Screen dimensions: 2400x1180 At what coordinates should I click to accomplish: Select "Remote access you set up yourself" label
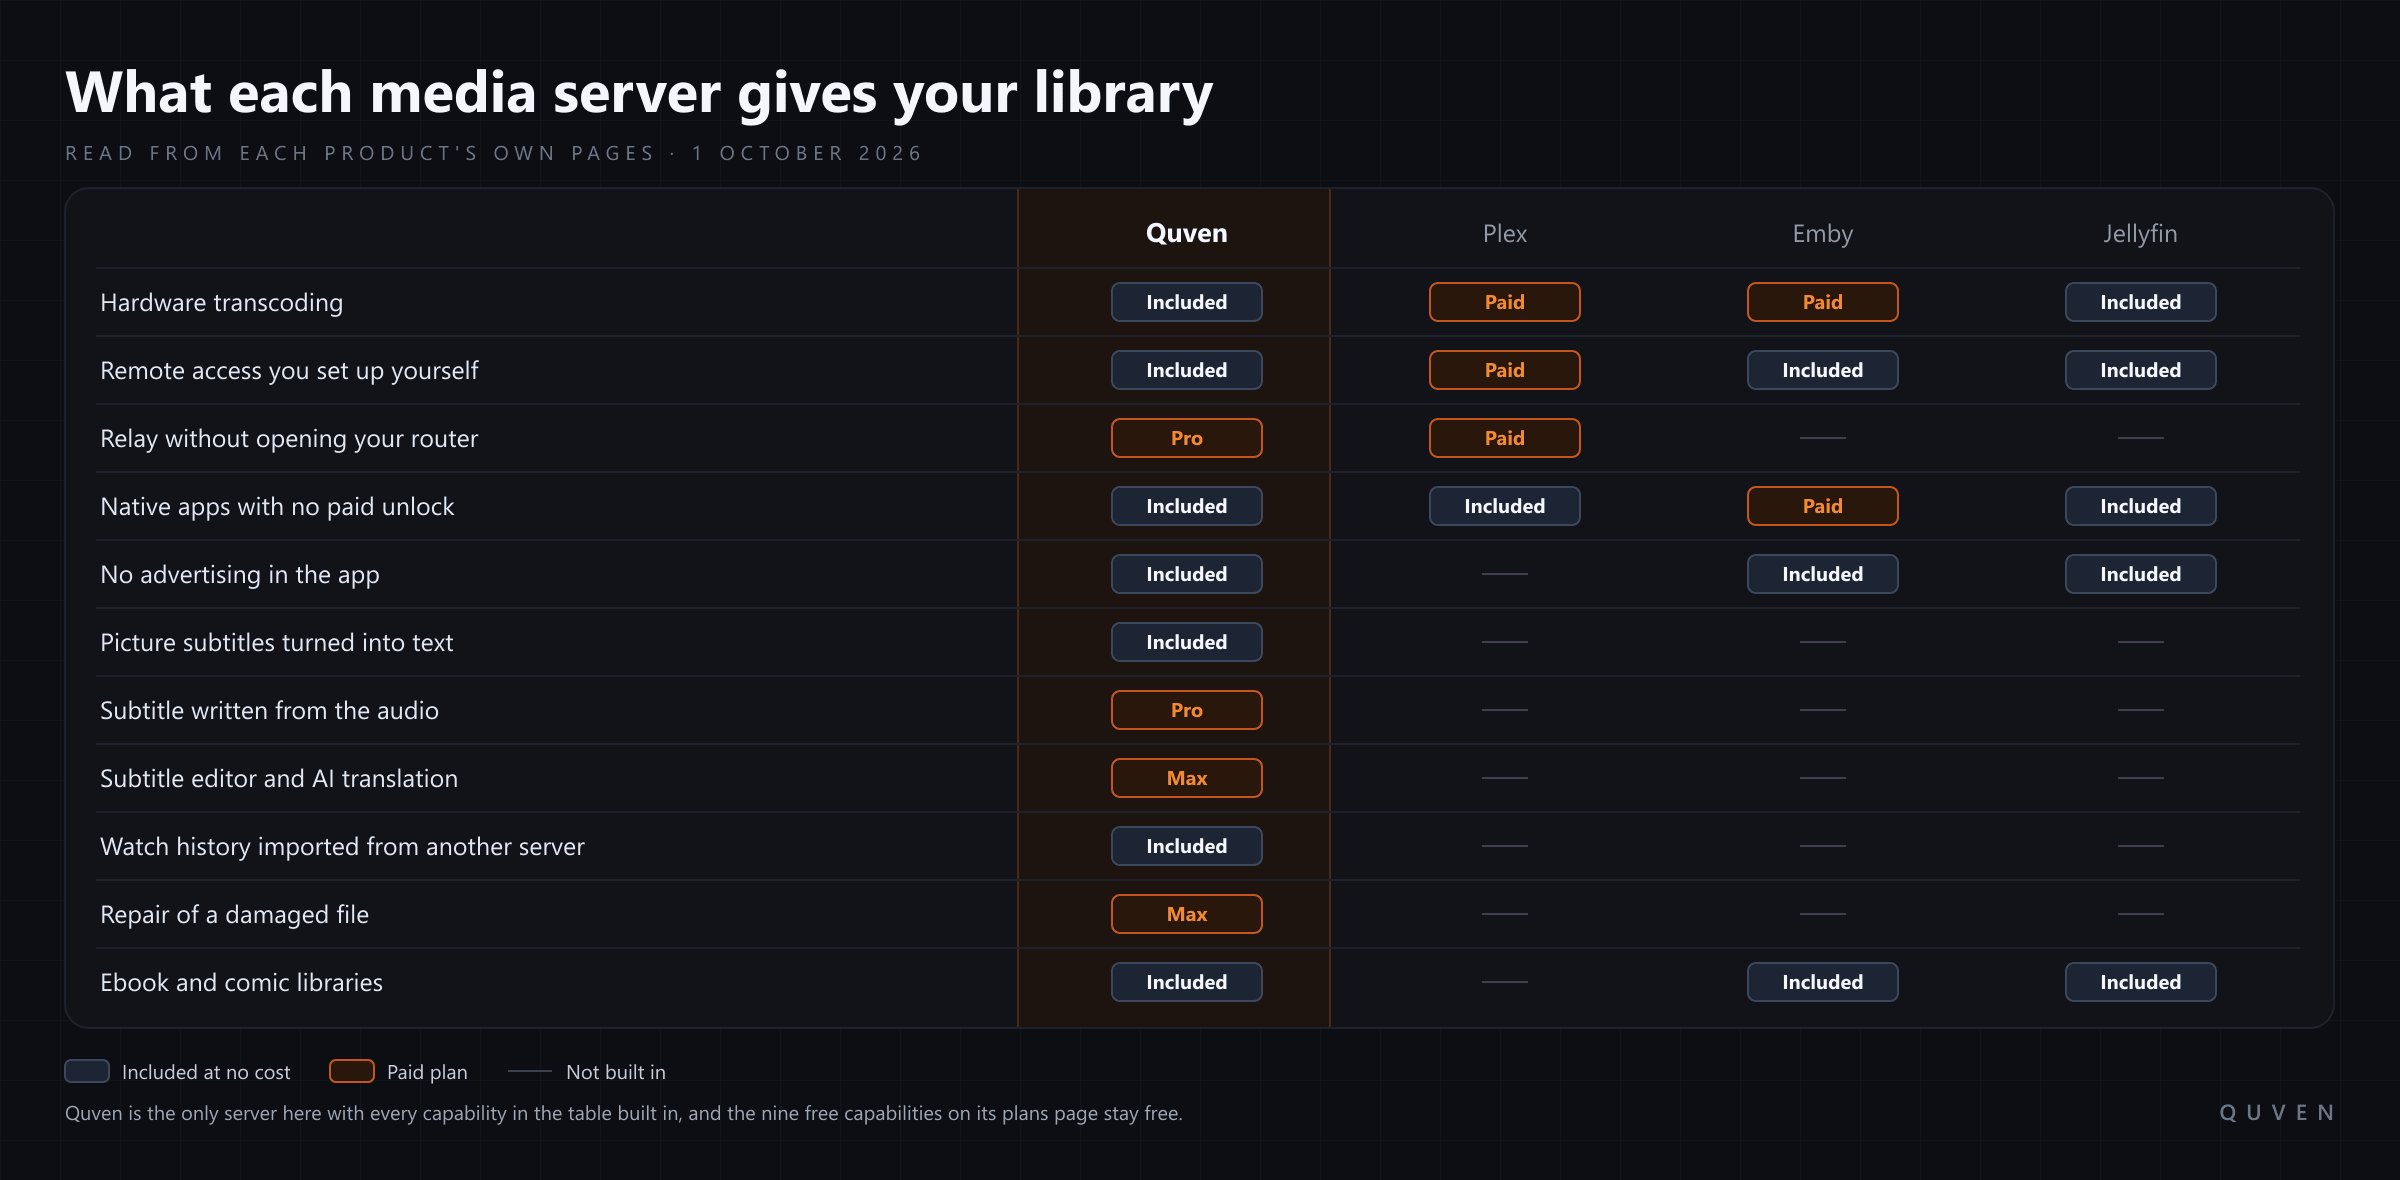click(289, 370)
